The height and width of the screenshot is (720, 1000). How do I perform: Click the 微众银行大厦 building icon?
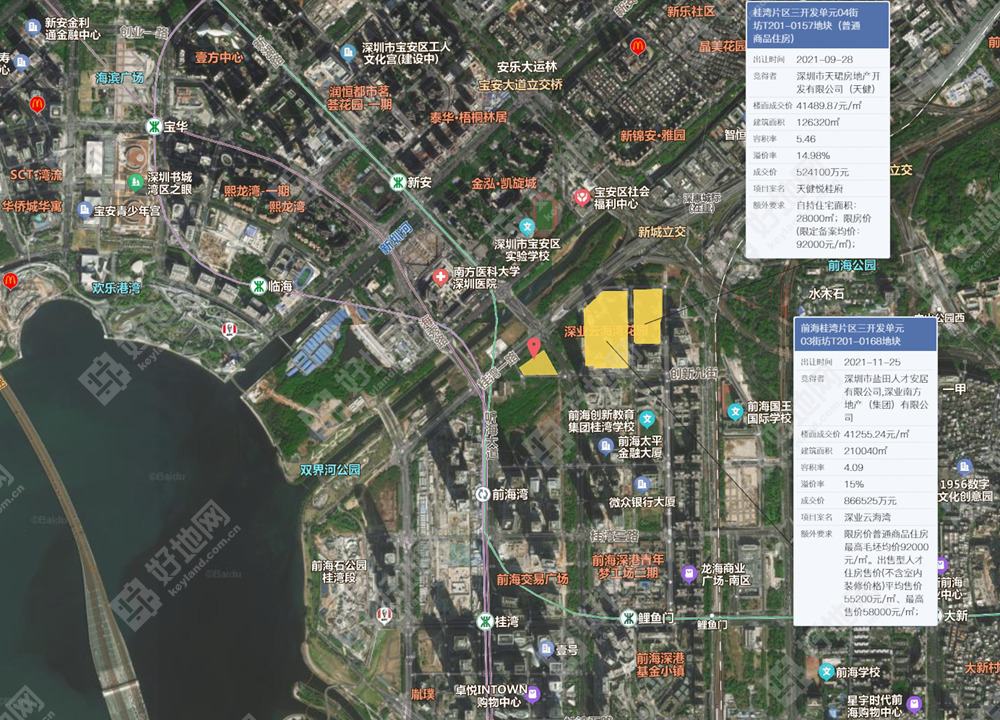tap(642, 484)
